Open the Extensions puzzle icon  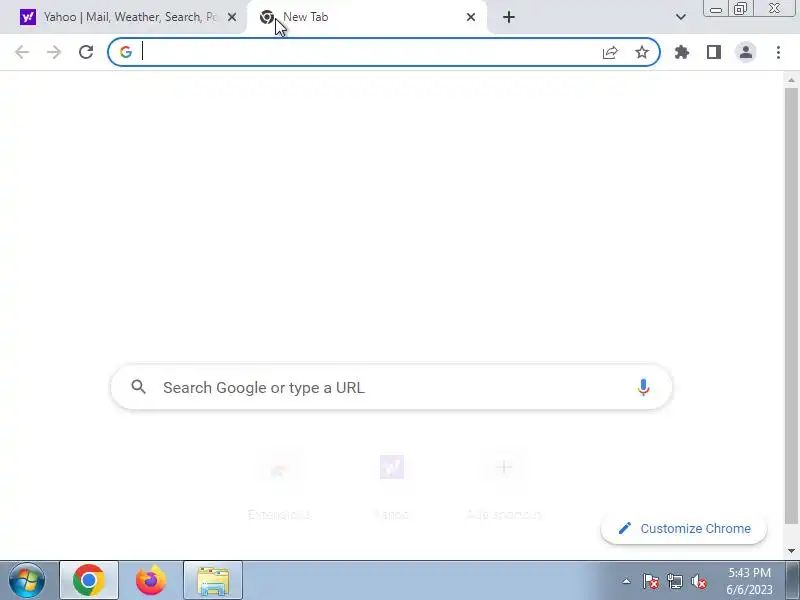(682, 52)
